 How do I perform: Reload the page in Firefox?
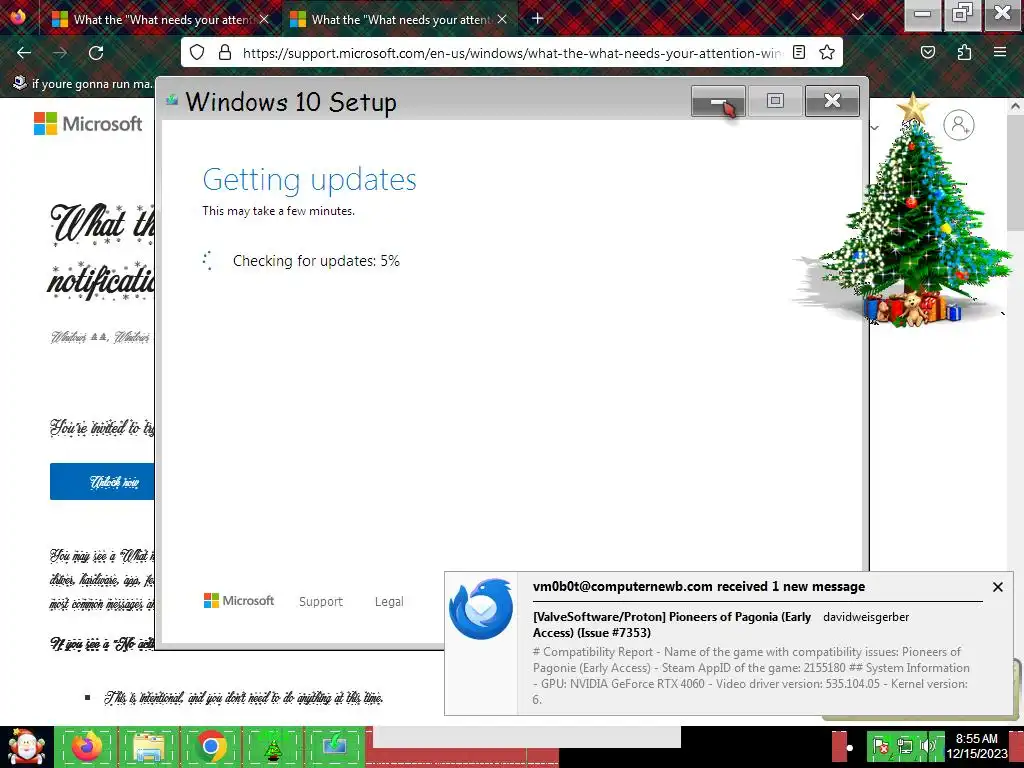coord(96,52)
